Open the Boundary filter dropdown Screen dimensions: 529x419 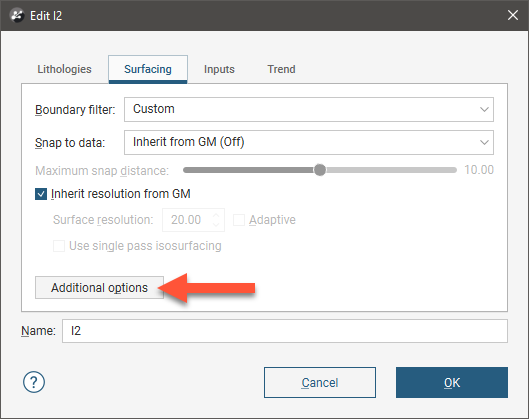coord(309,109)
